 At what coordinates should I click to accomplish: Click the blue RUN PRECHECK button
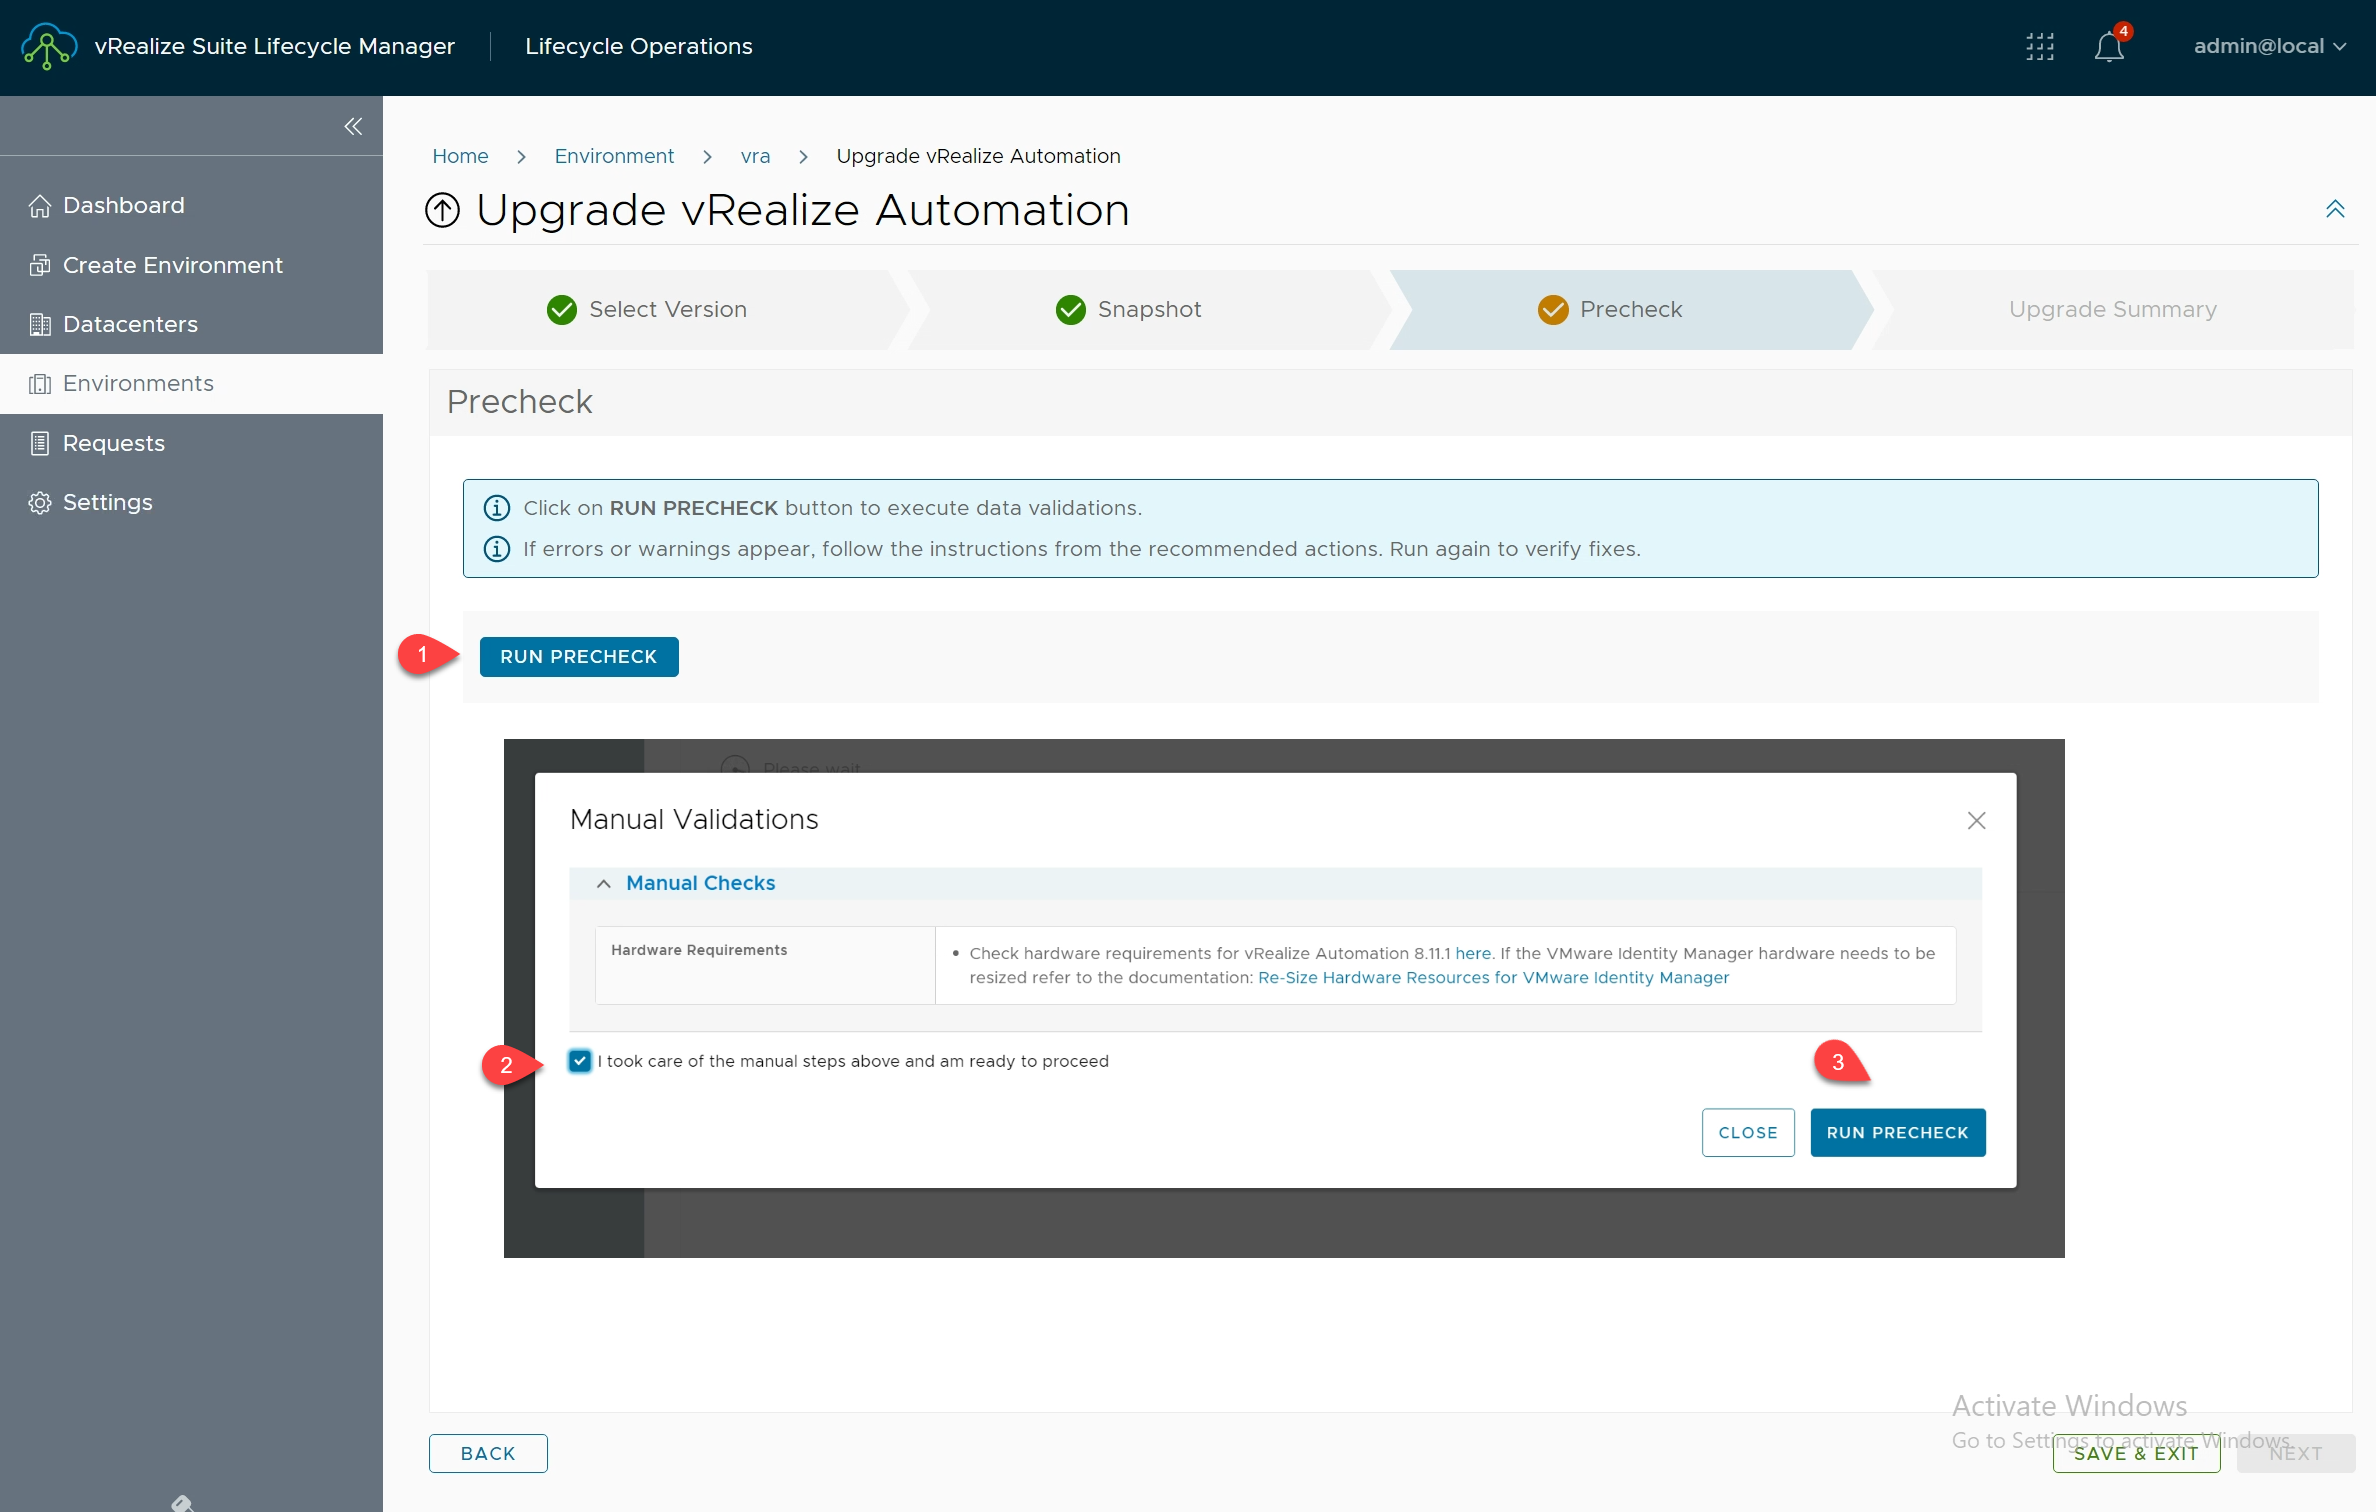point(579,657)
